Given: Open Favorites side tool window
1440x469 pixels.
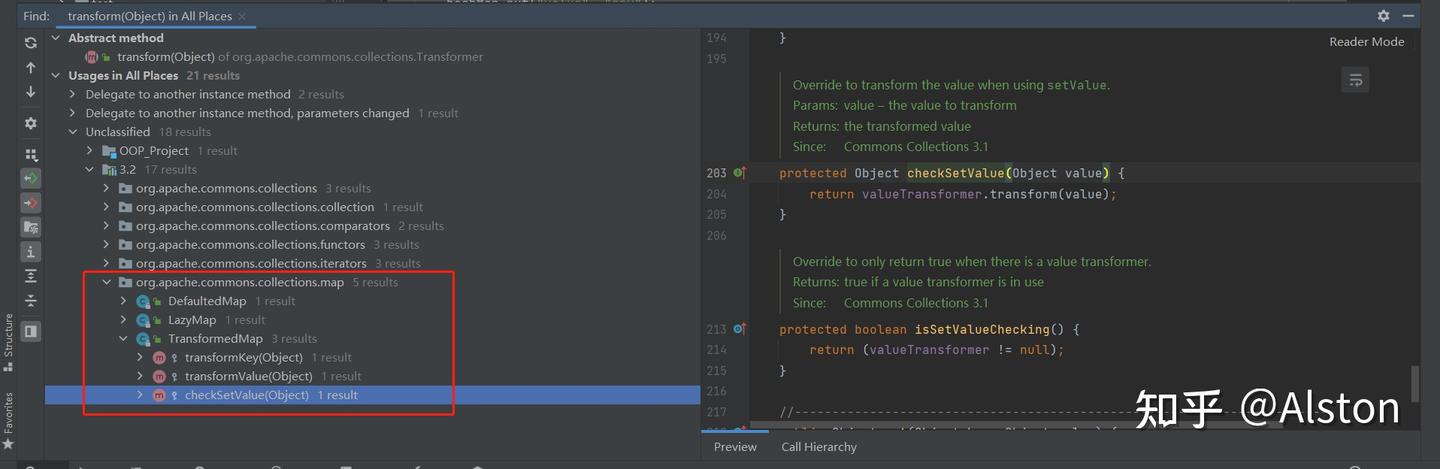Looking at the screenshot, I should click(8, 420).
